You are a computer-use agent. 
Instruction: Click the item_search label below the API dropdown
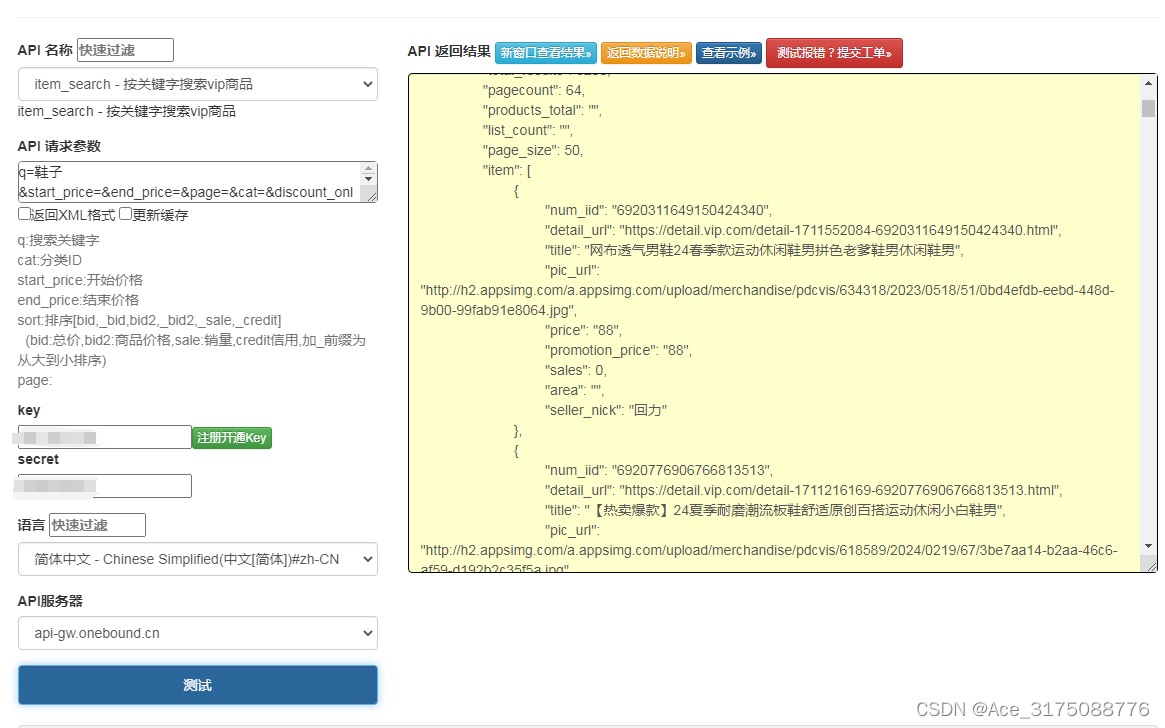[x=126, y=111]
